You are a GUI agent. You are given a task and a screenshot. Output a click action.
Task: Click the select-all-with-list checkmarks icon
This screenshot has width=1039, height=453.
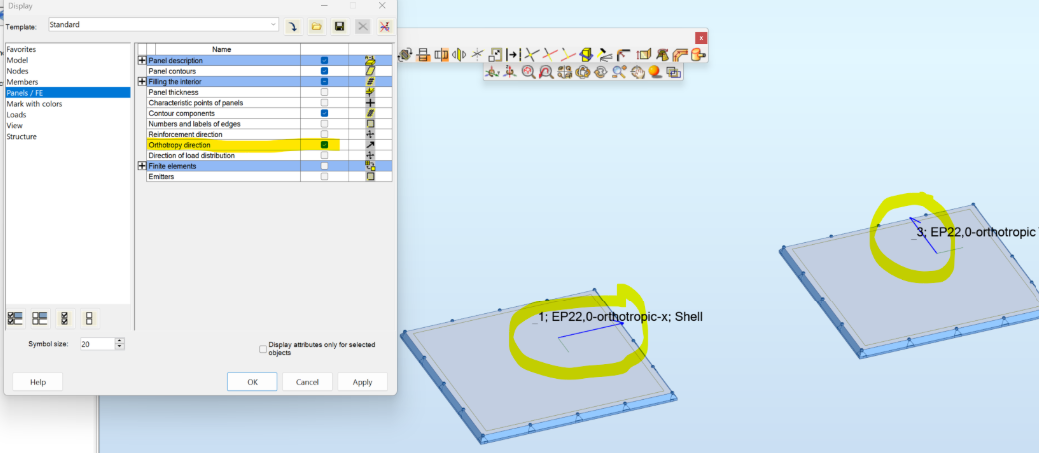click(x=15, y=319)
